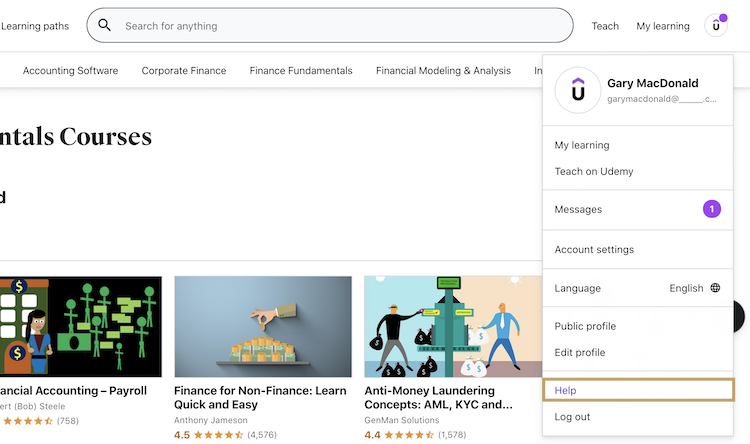Viewport: 750px width, 444px height.
Task: Open Account settings from the menu
Action: coord(594,249)
